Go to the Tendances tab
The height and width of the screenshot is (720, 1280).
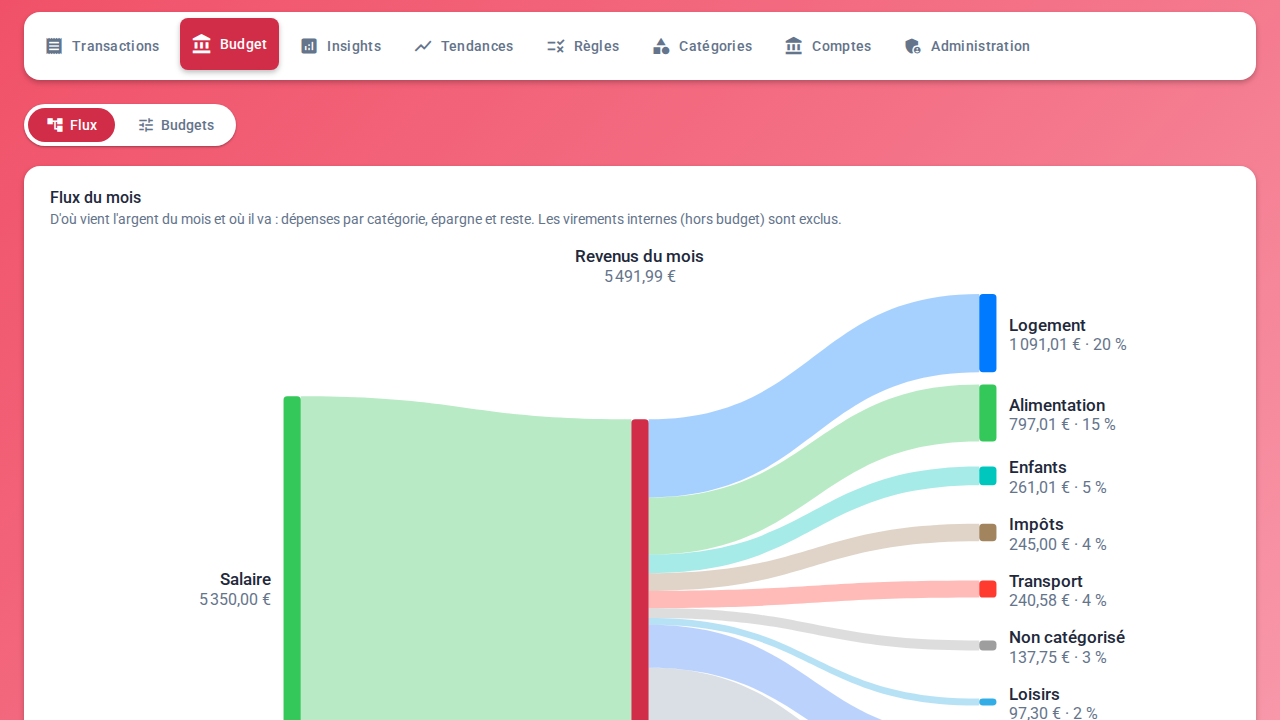tap(464, 46)
